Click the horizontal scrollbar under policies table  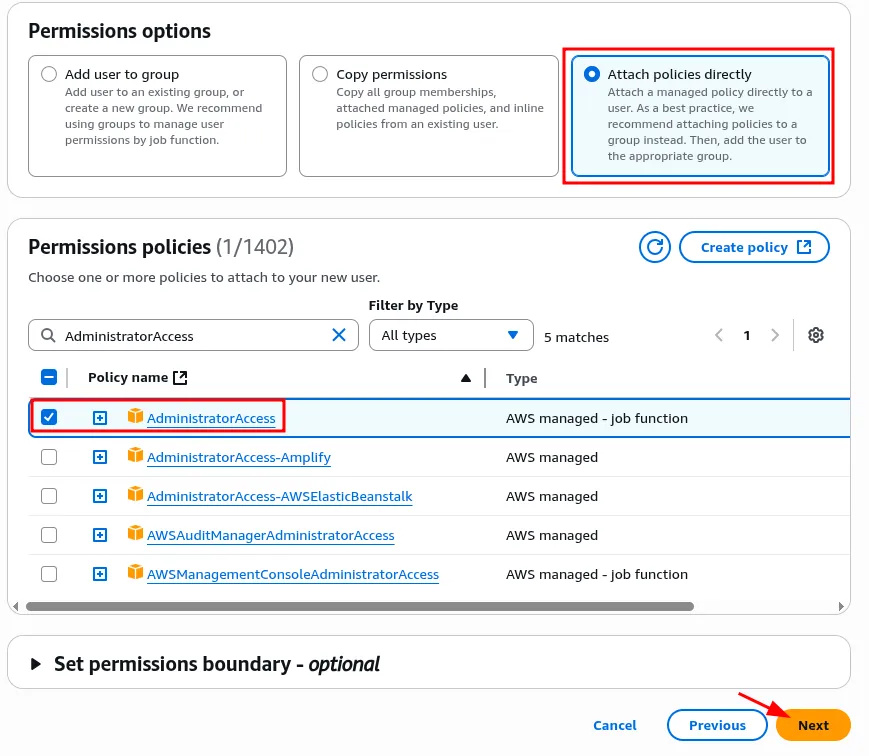(x=360, y=606)
